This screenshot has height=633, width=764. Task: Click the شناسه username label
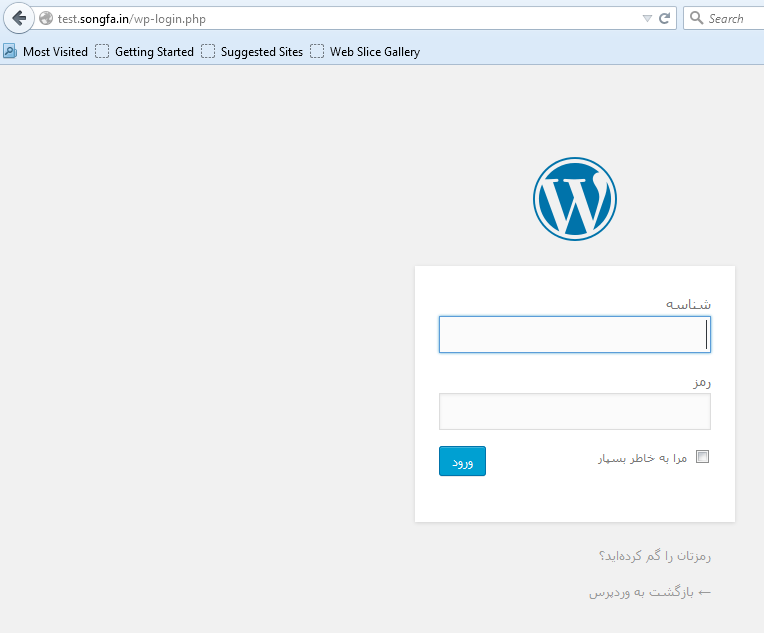click(688, 304)
